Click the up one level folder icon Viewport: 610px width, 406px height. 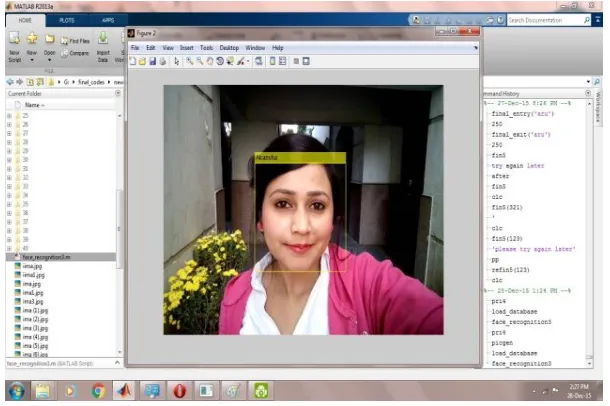point(30,82)
